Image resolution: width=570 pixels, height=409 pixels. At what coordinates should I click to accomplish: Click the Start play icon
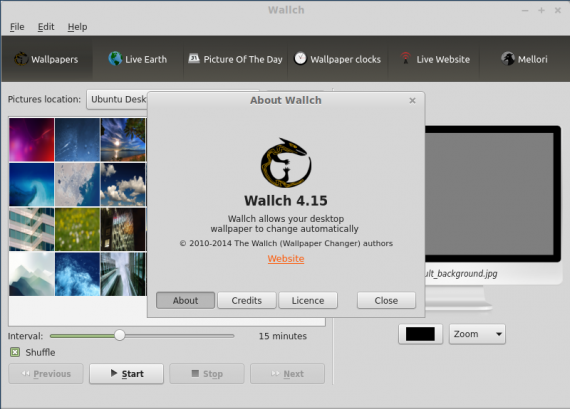(x=114, y=373)
